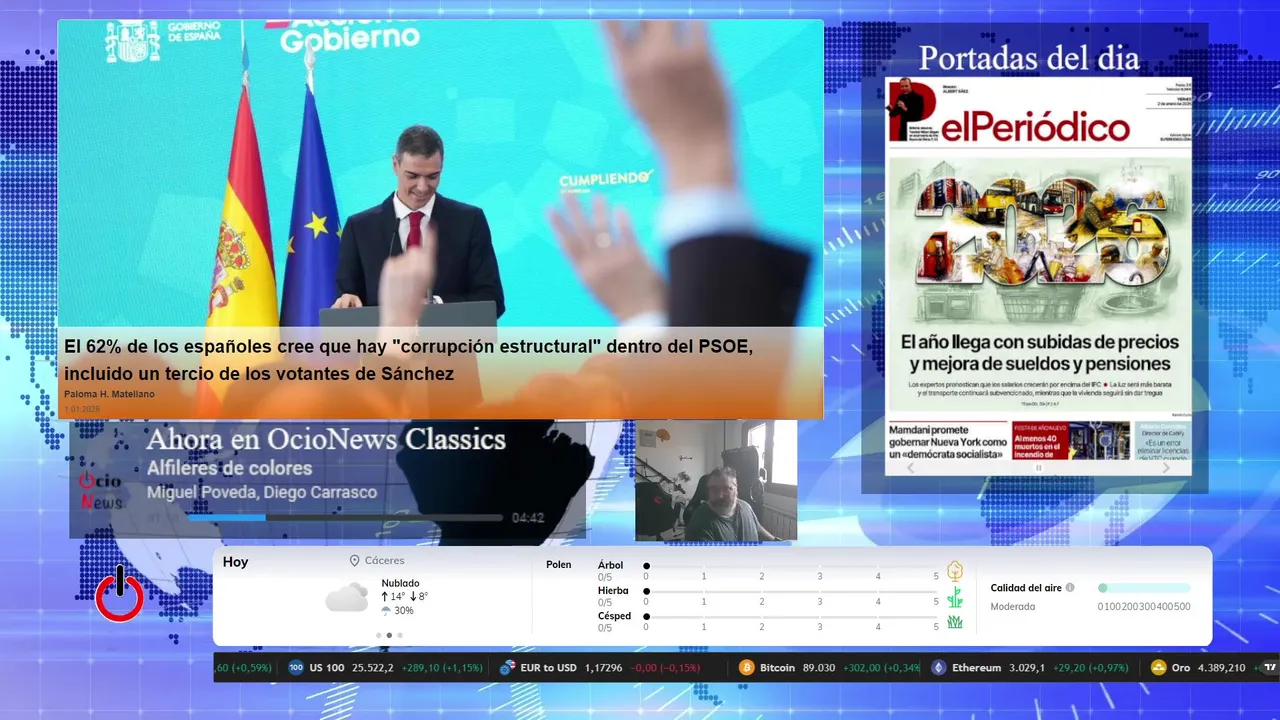Click the US 100 value 25.522,2
This screenshot has height=720, width=1280.
click(x=373, y=668)
